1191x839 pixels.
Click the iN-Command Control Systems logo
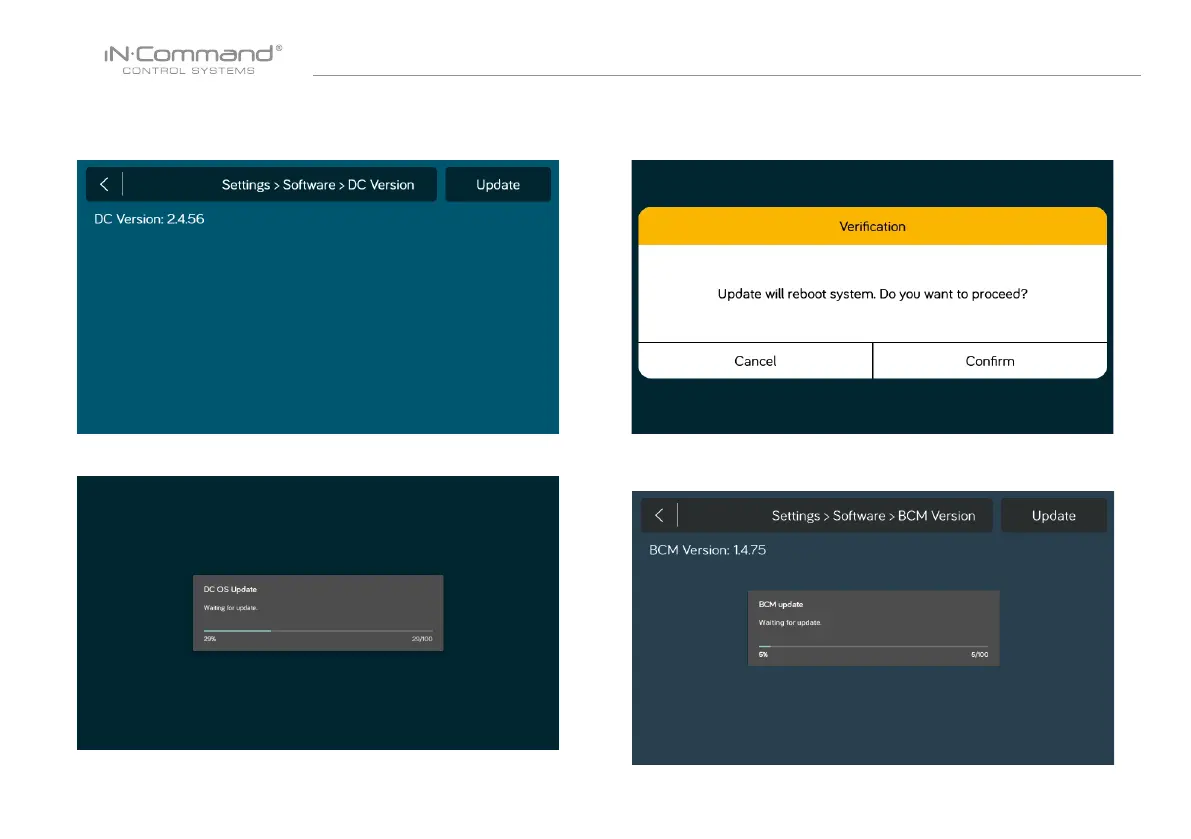point(193,59)
